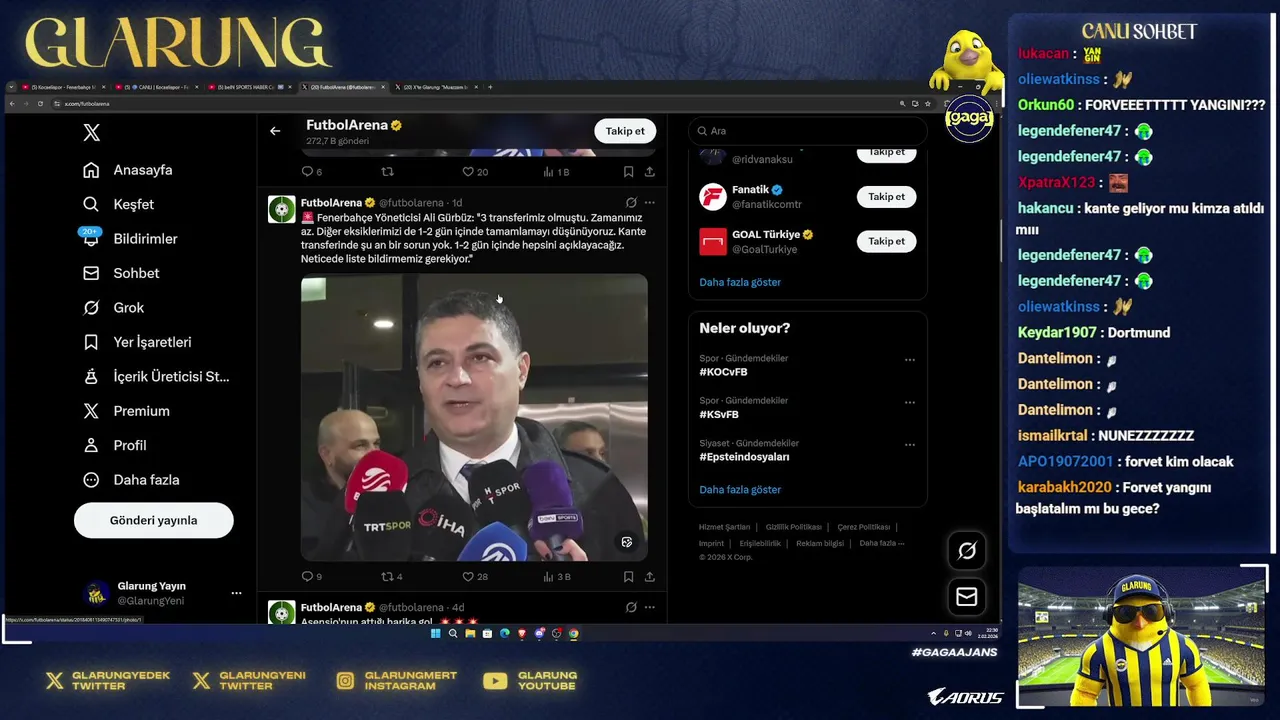View analytics of the Ali Gürbüz post
The height and width of the screenshot is (720, 1280).
tap(556, 576)
